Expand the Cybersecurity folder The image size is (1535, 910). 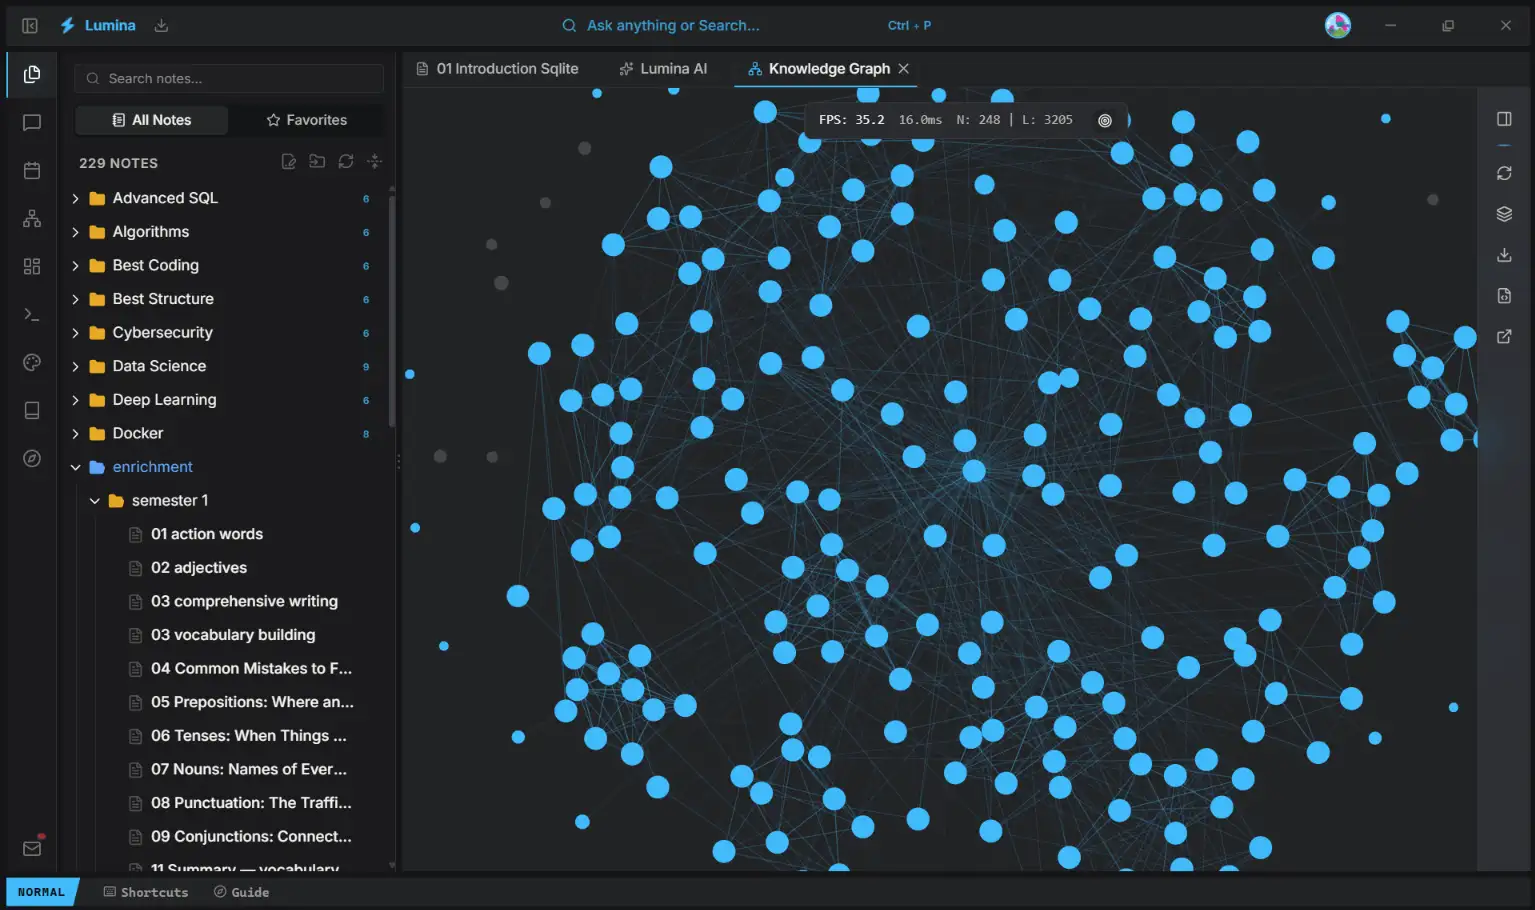coord(75,333)
